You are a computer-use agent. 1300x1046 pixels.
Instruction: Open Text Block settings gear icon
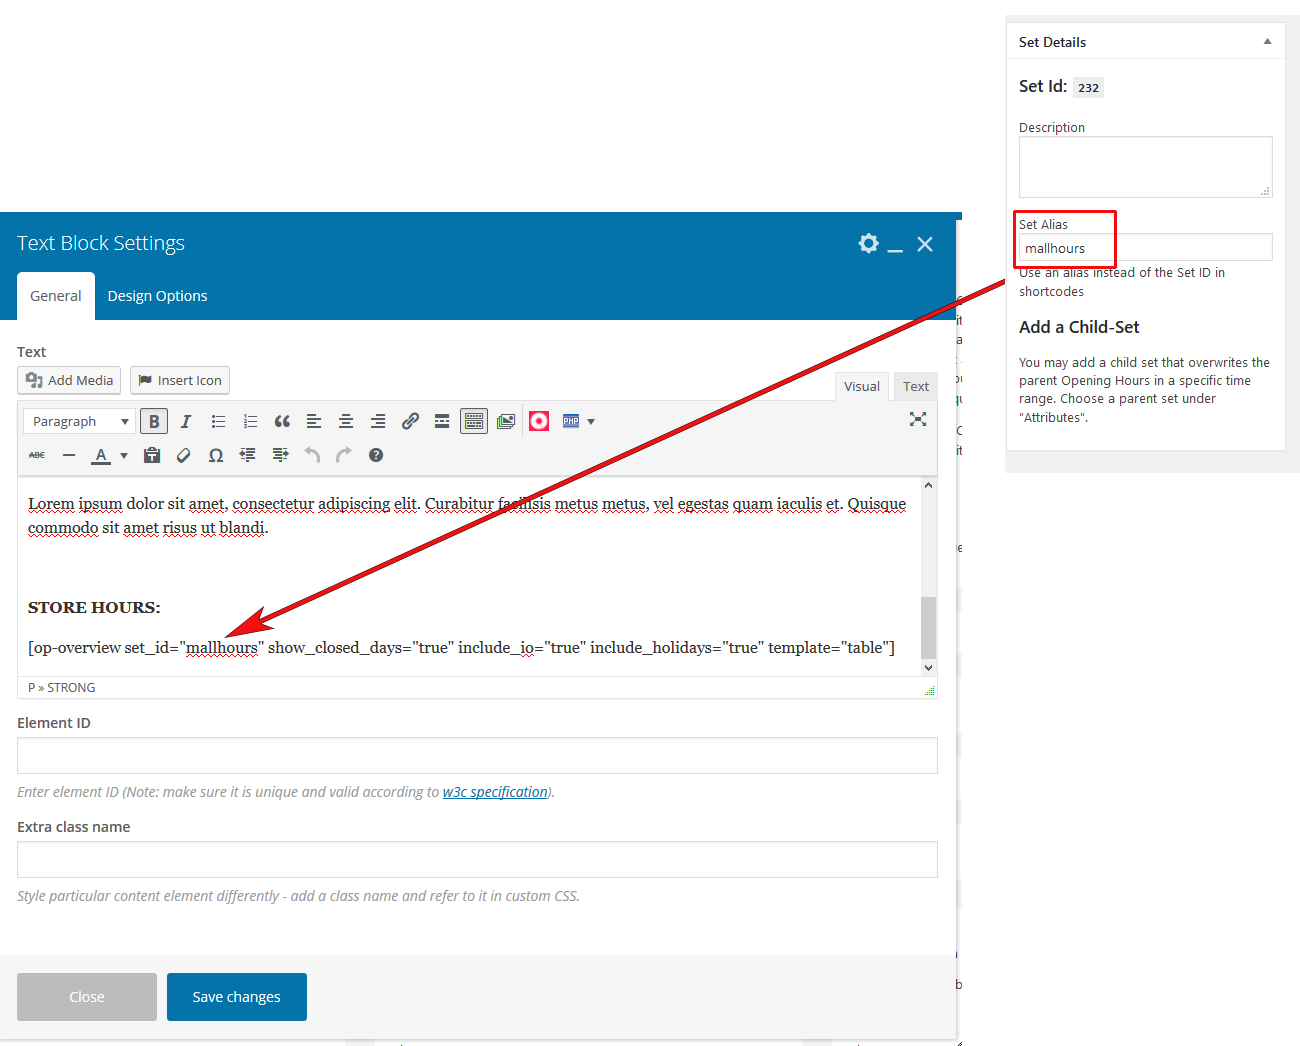click(x=868, y=244)
